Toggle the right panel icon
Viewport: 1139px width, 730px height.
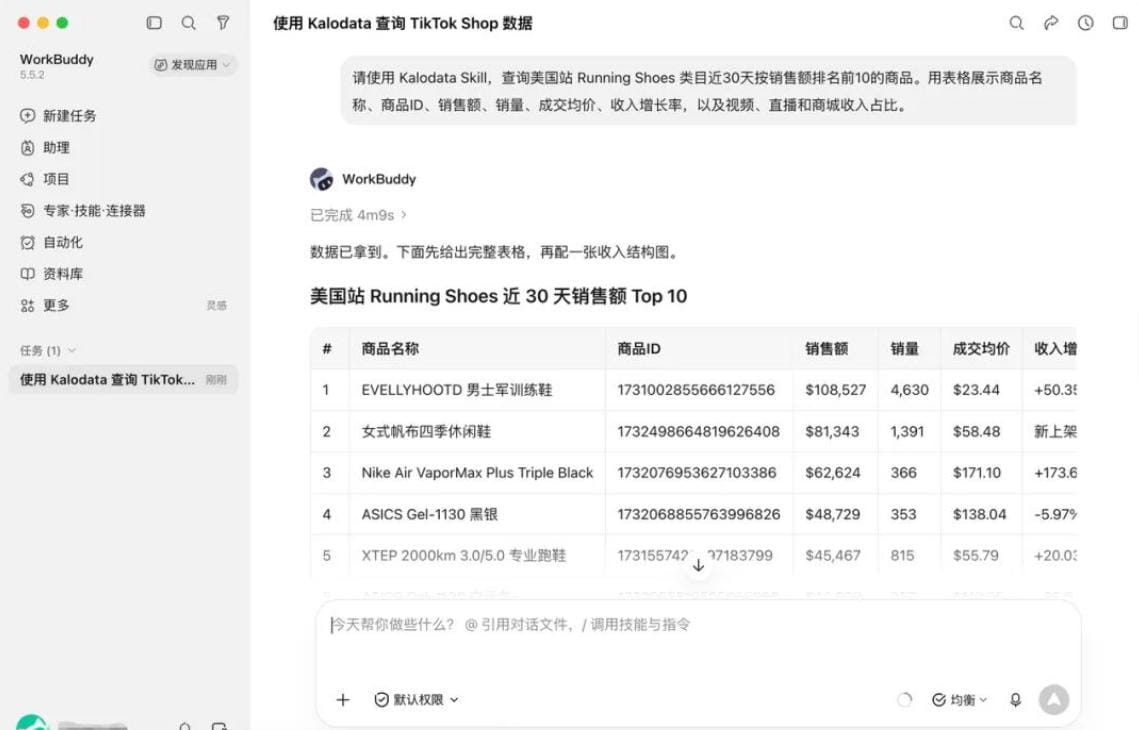pyautogui.click(x=1120, y=23)
